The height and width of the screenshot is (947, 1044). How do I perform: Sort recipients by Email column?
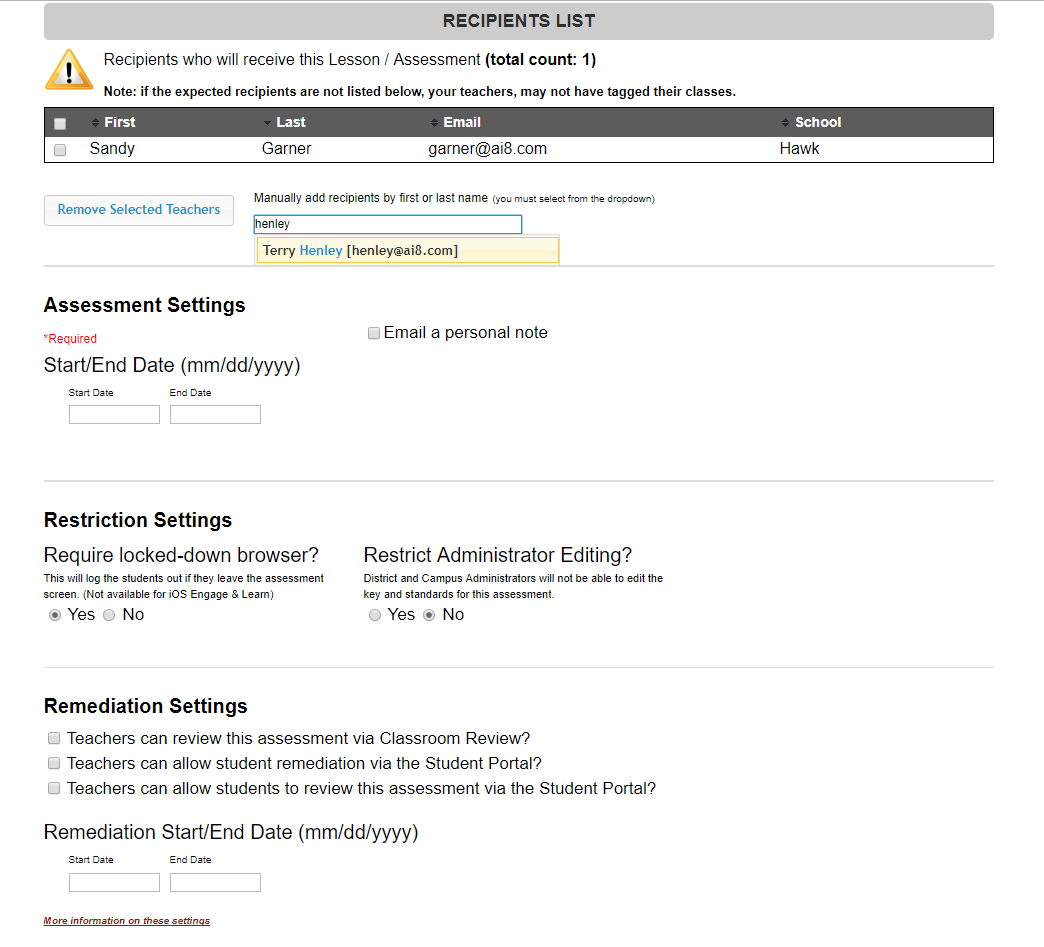461,122
